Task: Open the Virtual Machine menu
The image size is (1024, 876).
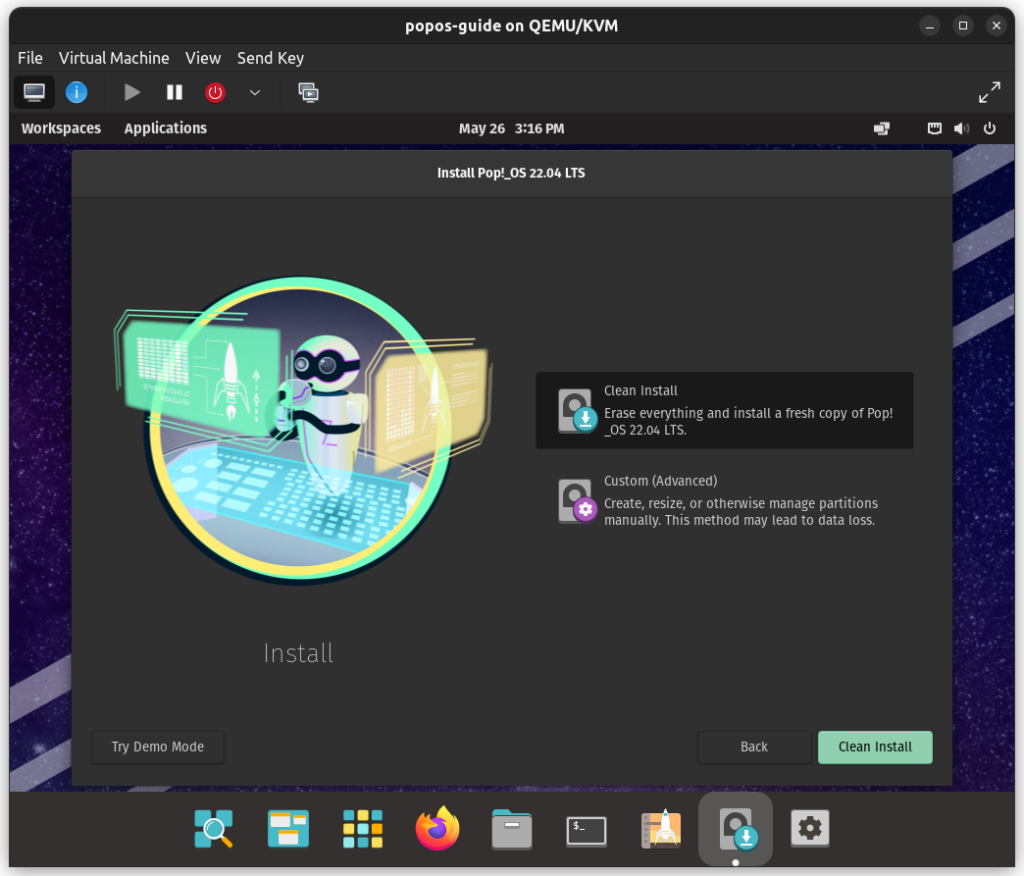Action: (114, 58)
